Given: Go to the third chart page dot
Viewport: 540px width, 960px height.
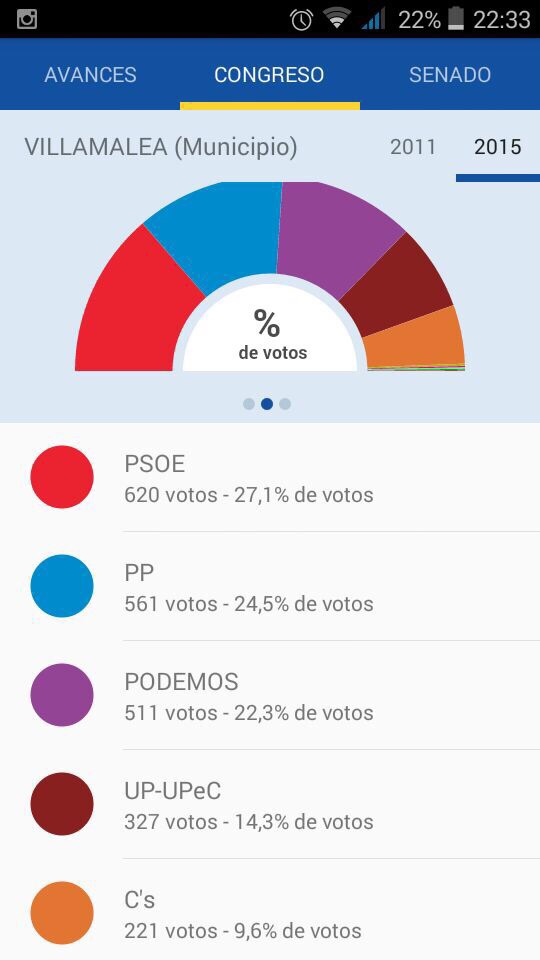Looking at the screenshot, I should point(285,404).
